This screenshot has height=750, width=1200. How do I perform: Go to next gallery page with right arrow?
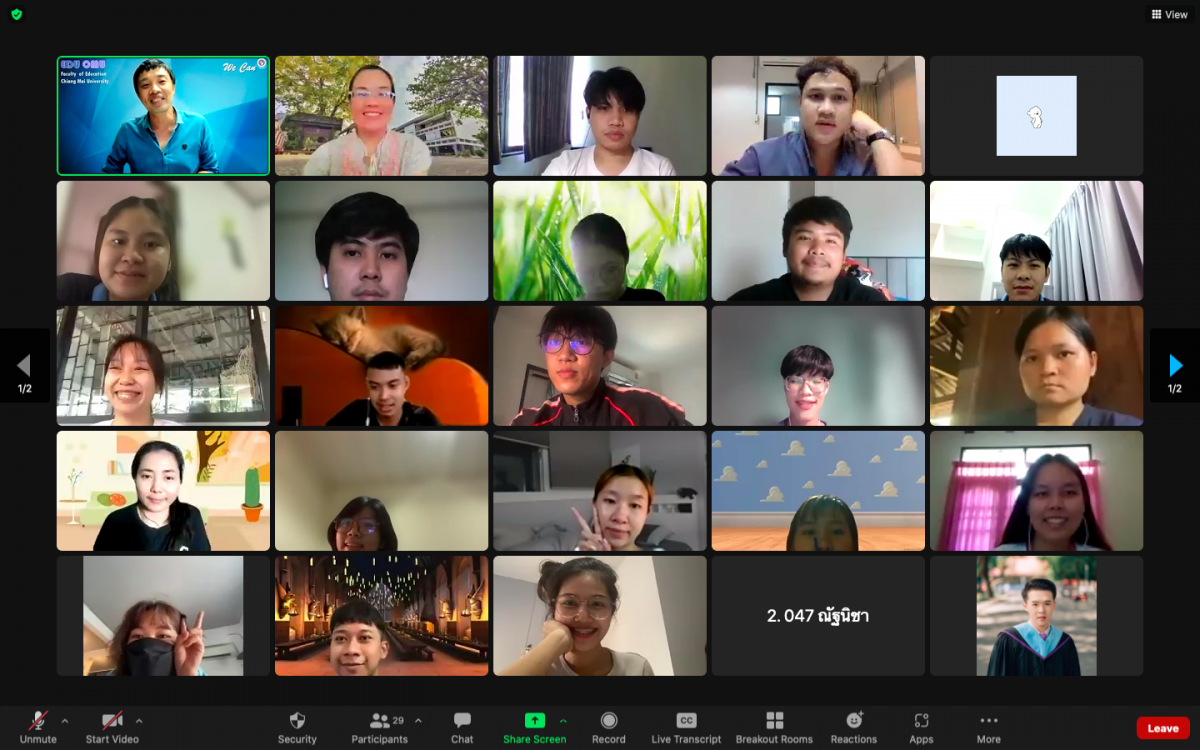[1175, 365]
